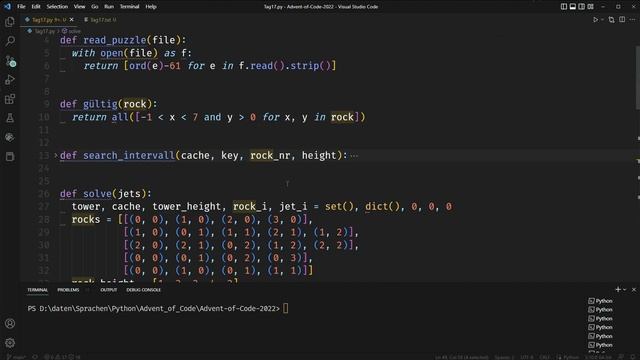The height and width of the screenshot is (360, 640).
Task: Open the changes compare icon in editor toolbar
Action: point(611,20)
